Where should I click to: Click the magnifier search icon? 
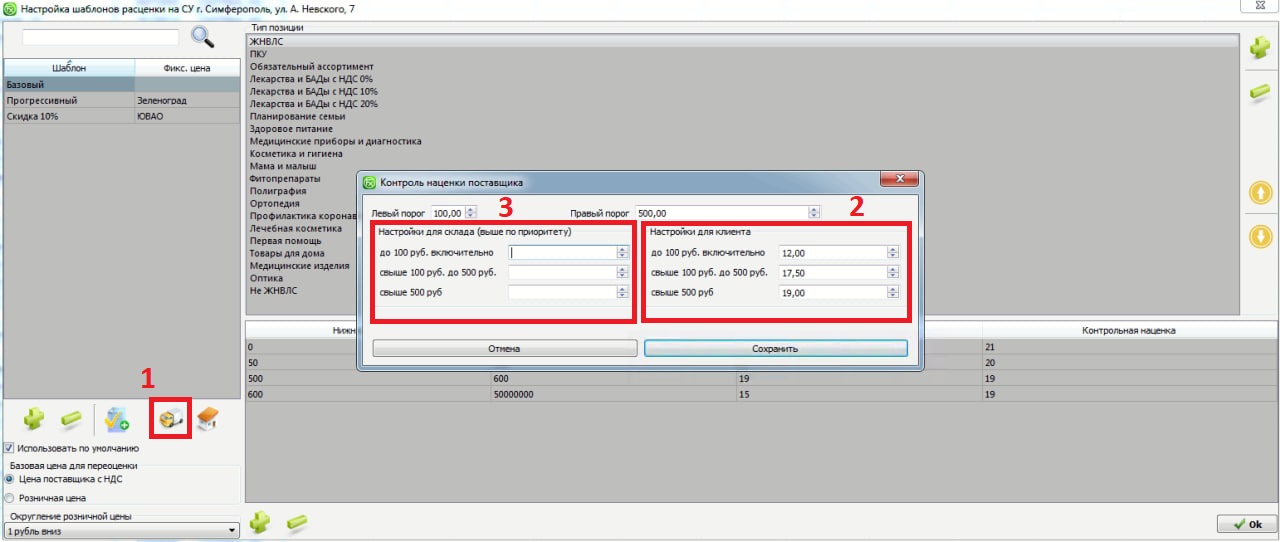[x=203, y=37]
